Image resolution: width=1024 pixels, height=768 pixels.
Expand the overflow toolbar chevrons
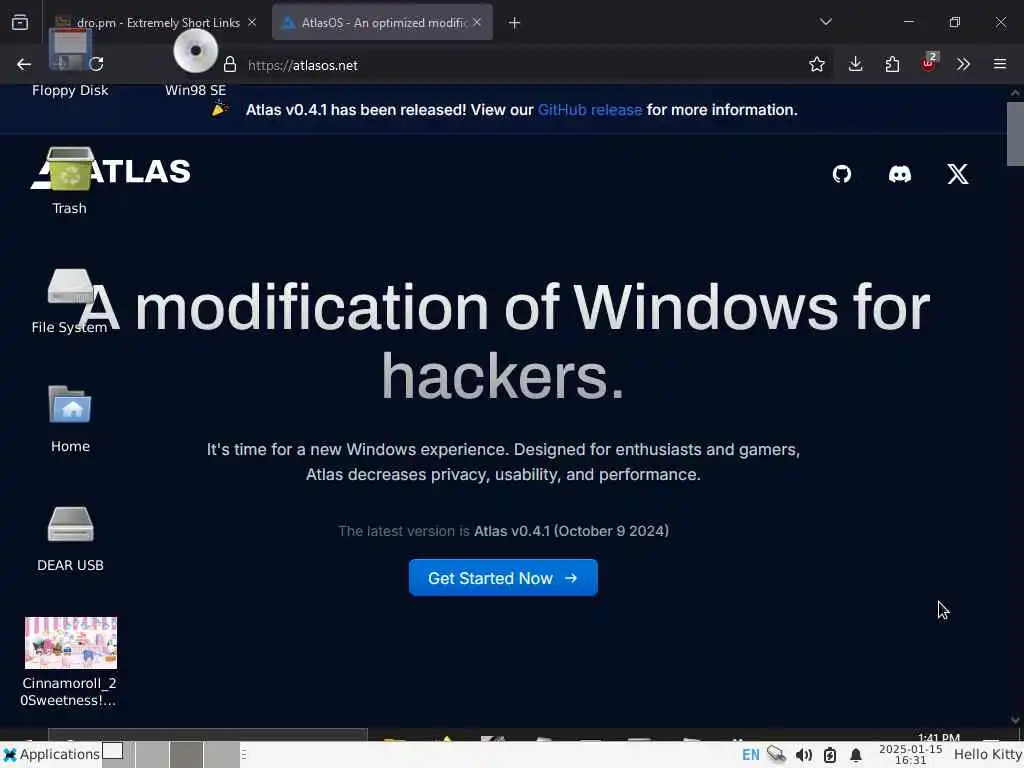963,64
